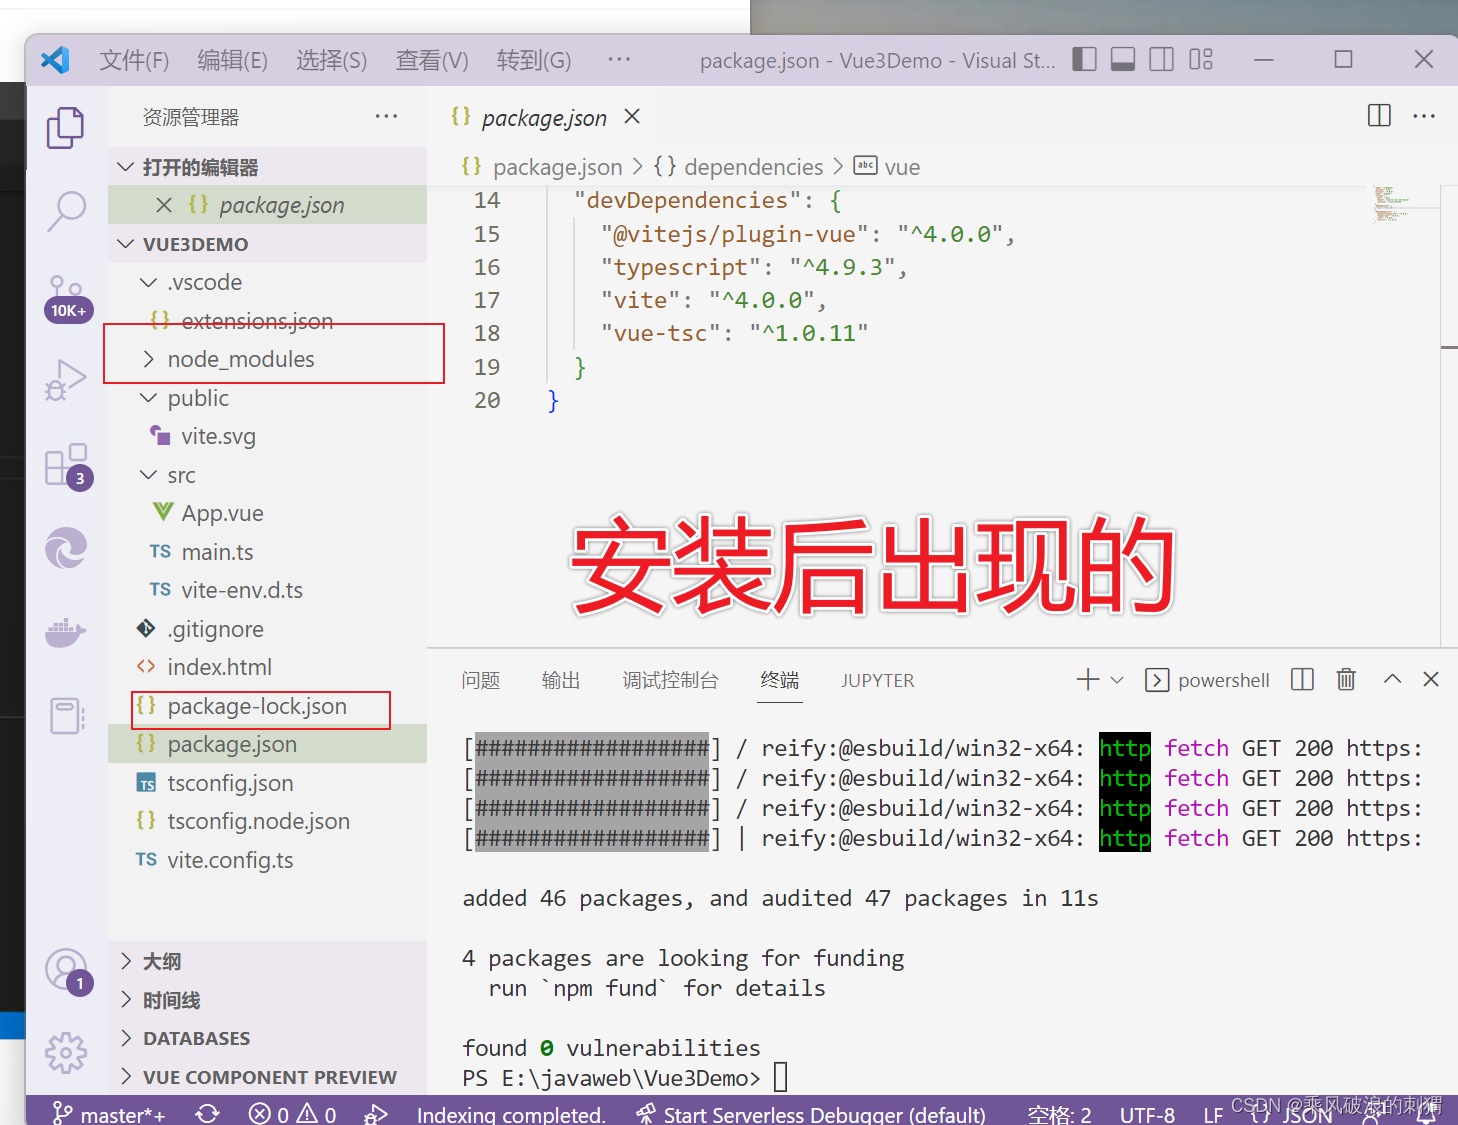The image size is (1458, 1125).
Task: Switch to the 调试控制台 panel tab
Action: tap(670, 680)
